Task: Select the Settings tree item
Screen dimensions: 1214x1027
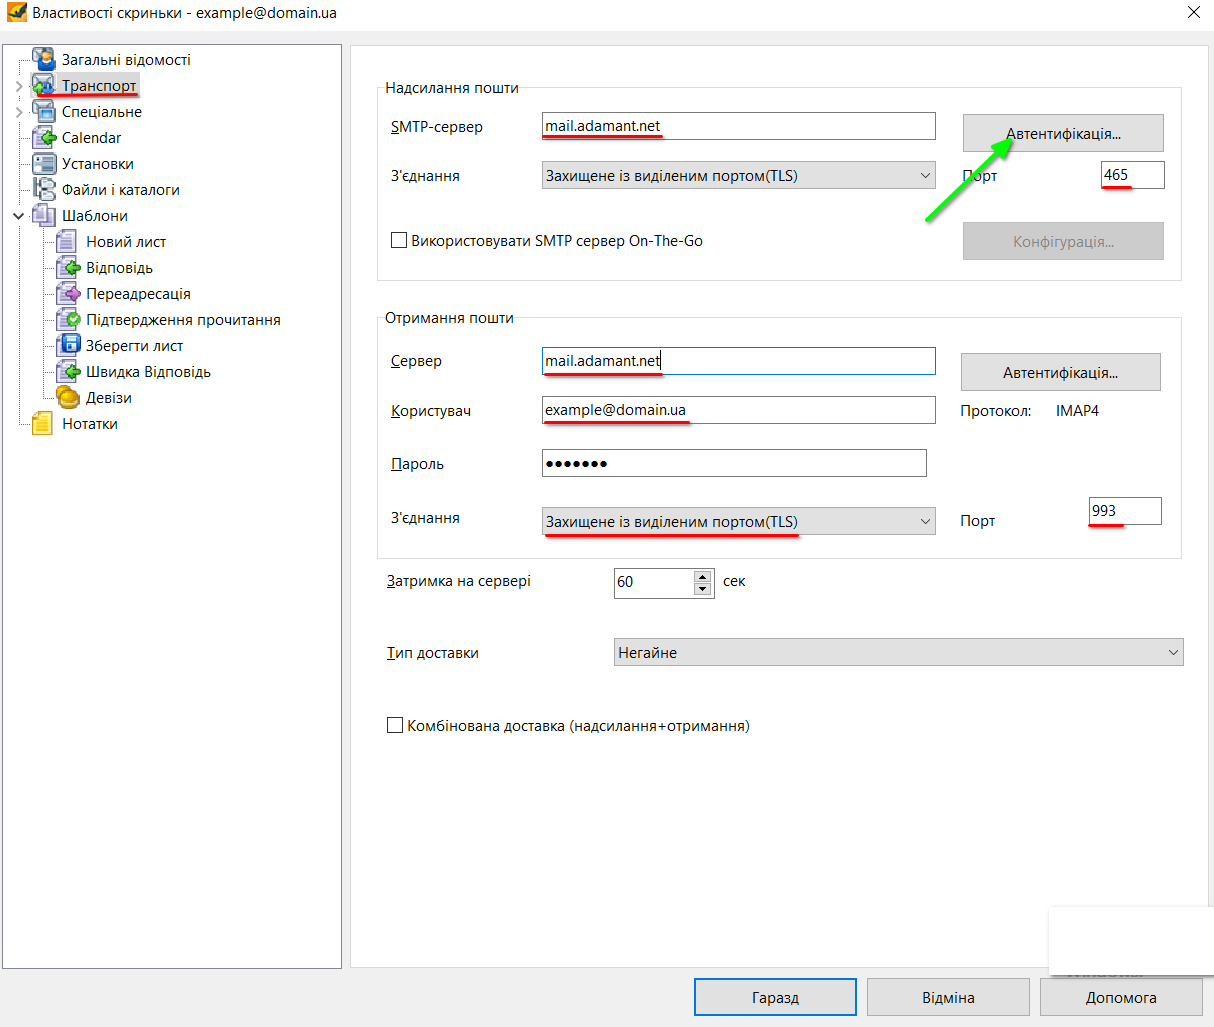Action: [97, 164]
